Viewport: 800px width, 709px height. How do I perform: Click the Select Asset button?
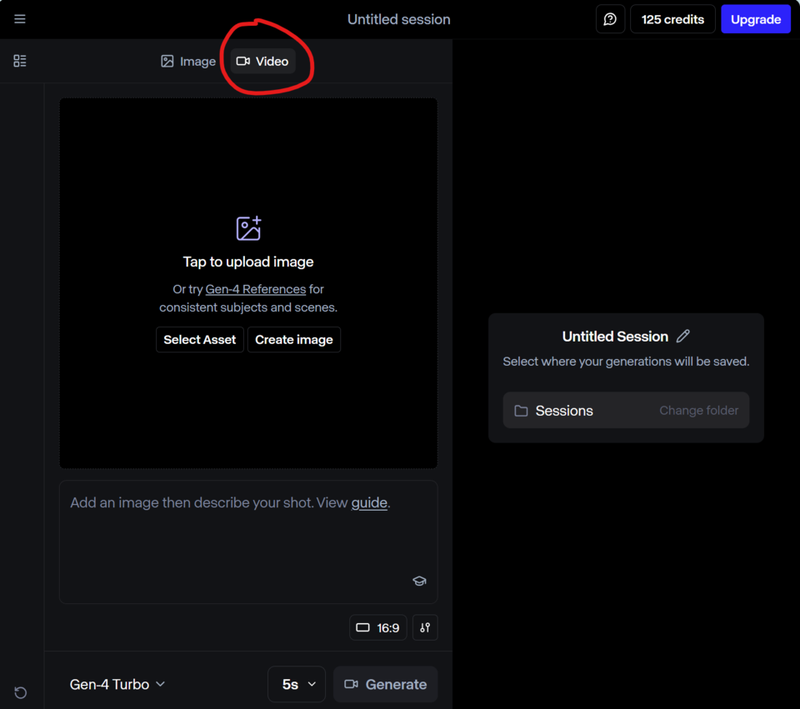[199, 340]
